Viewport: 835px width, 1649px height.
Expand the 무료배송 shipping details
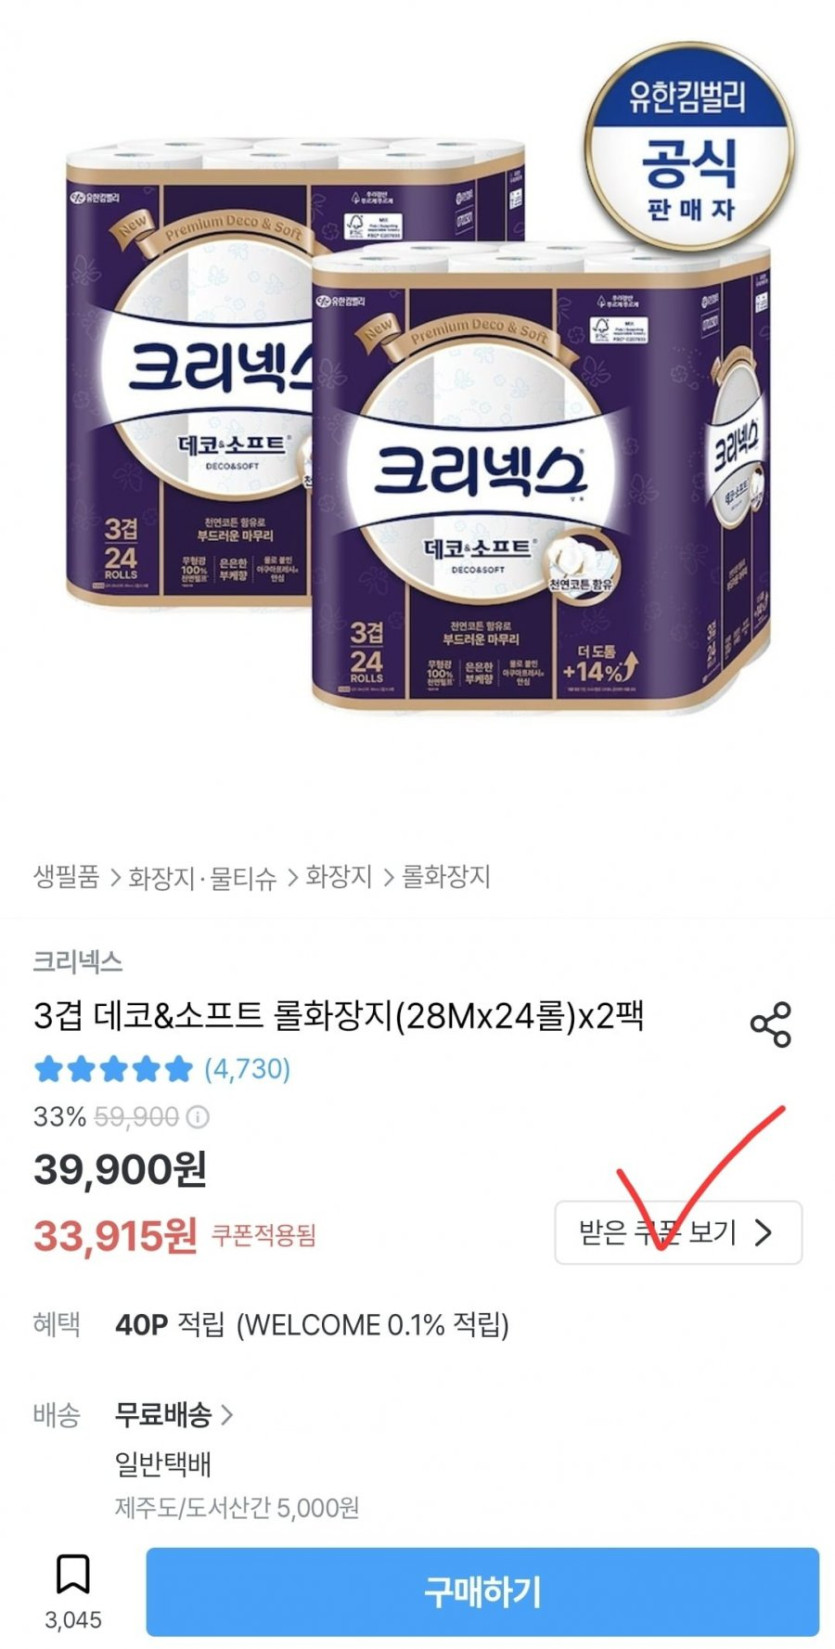tap(173, 1414)
